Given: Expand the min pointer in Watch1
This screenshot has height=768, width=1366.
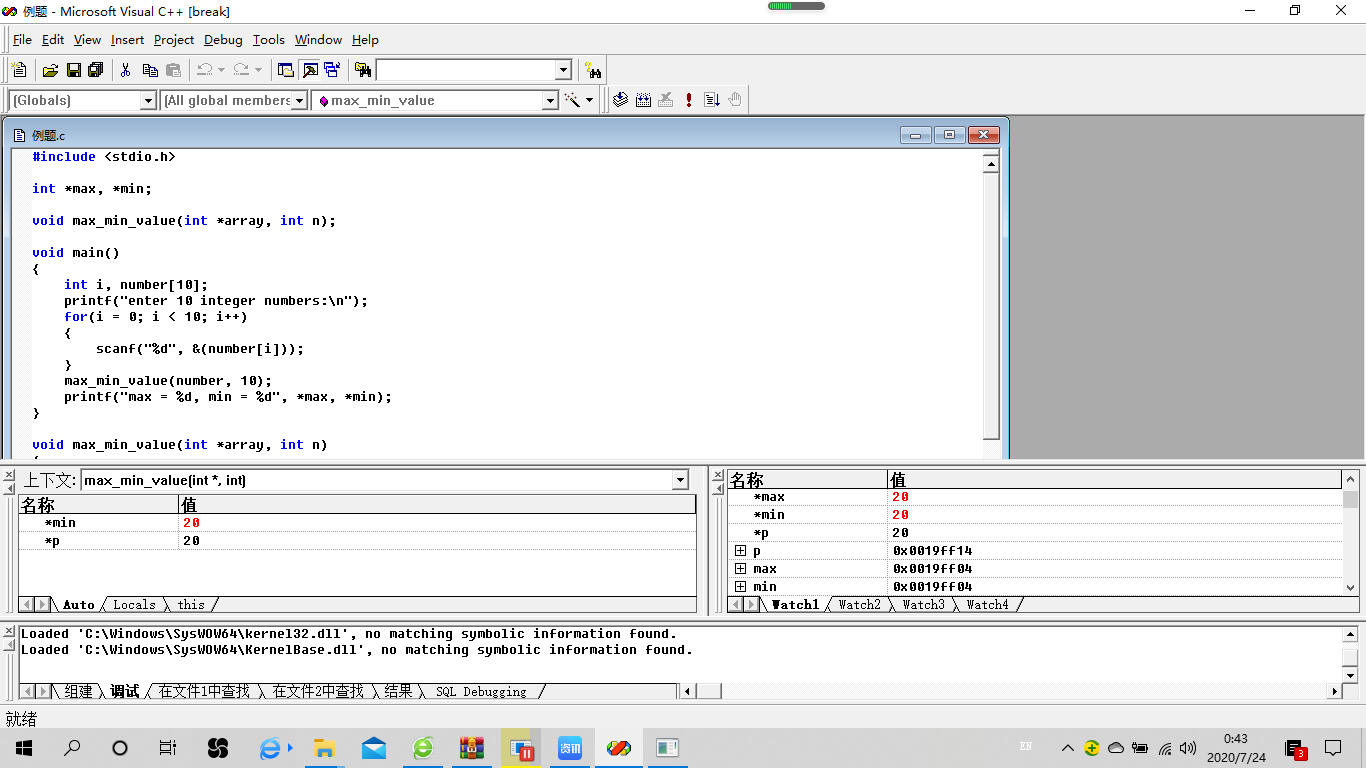Looking at the screenshot, I should [x=740, y=587].
